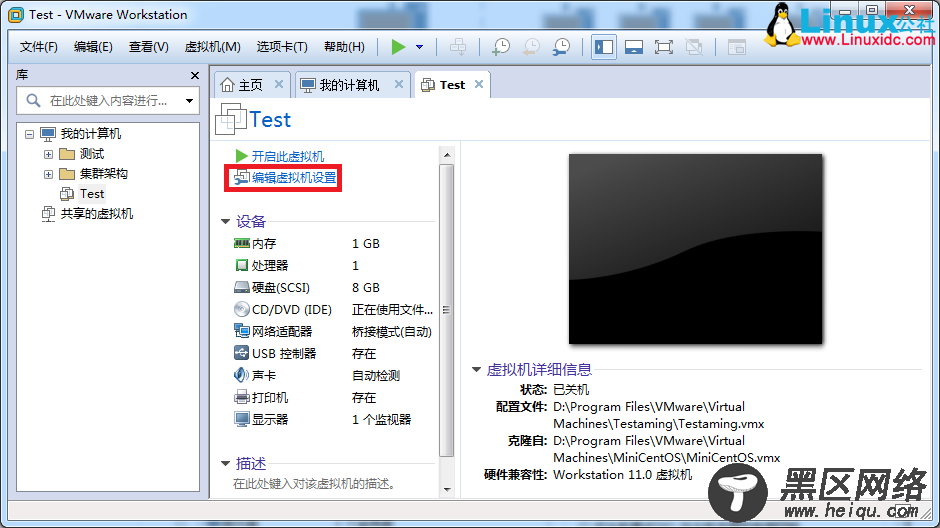Viewport: 940px width, 528px height.
Task: Expand the 集群架构 folder node
Action: click(x=49, y=174)
